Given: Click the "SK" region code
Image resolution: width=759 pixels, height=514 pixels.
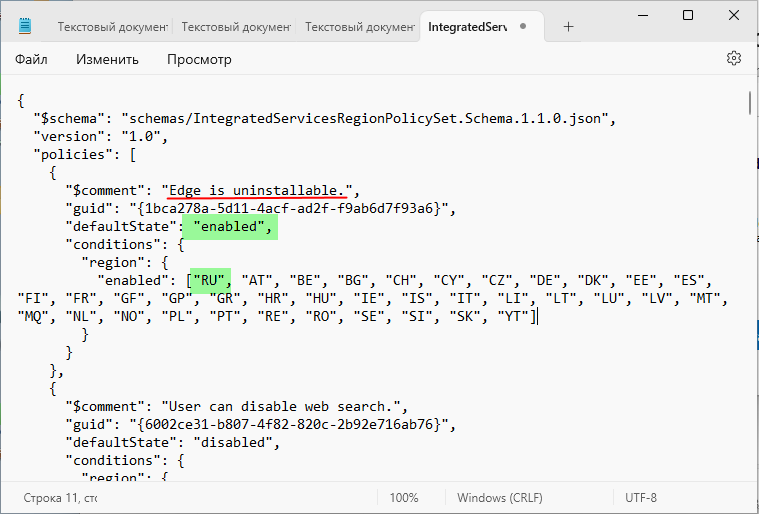Looking at the screenshot, I should click(x=466, y=317).
